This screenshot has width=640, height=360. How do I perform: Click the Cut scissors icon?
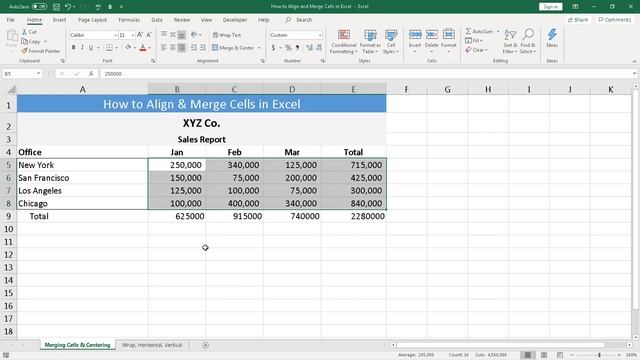coord(24,32)
